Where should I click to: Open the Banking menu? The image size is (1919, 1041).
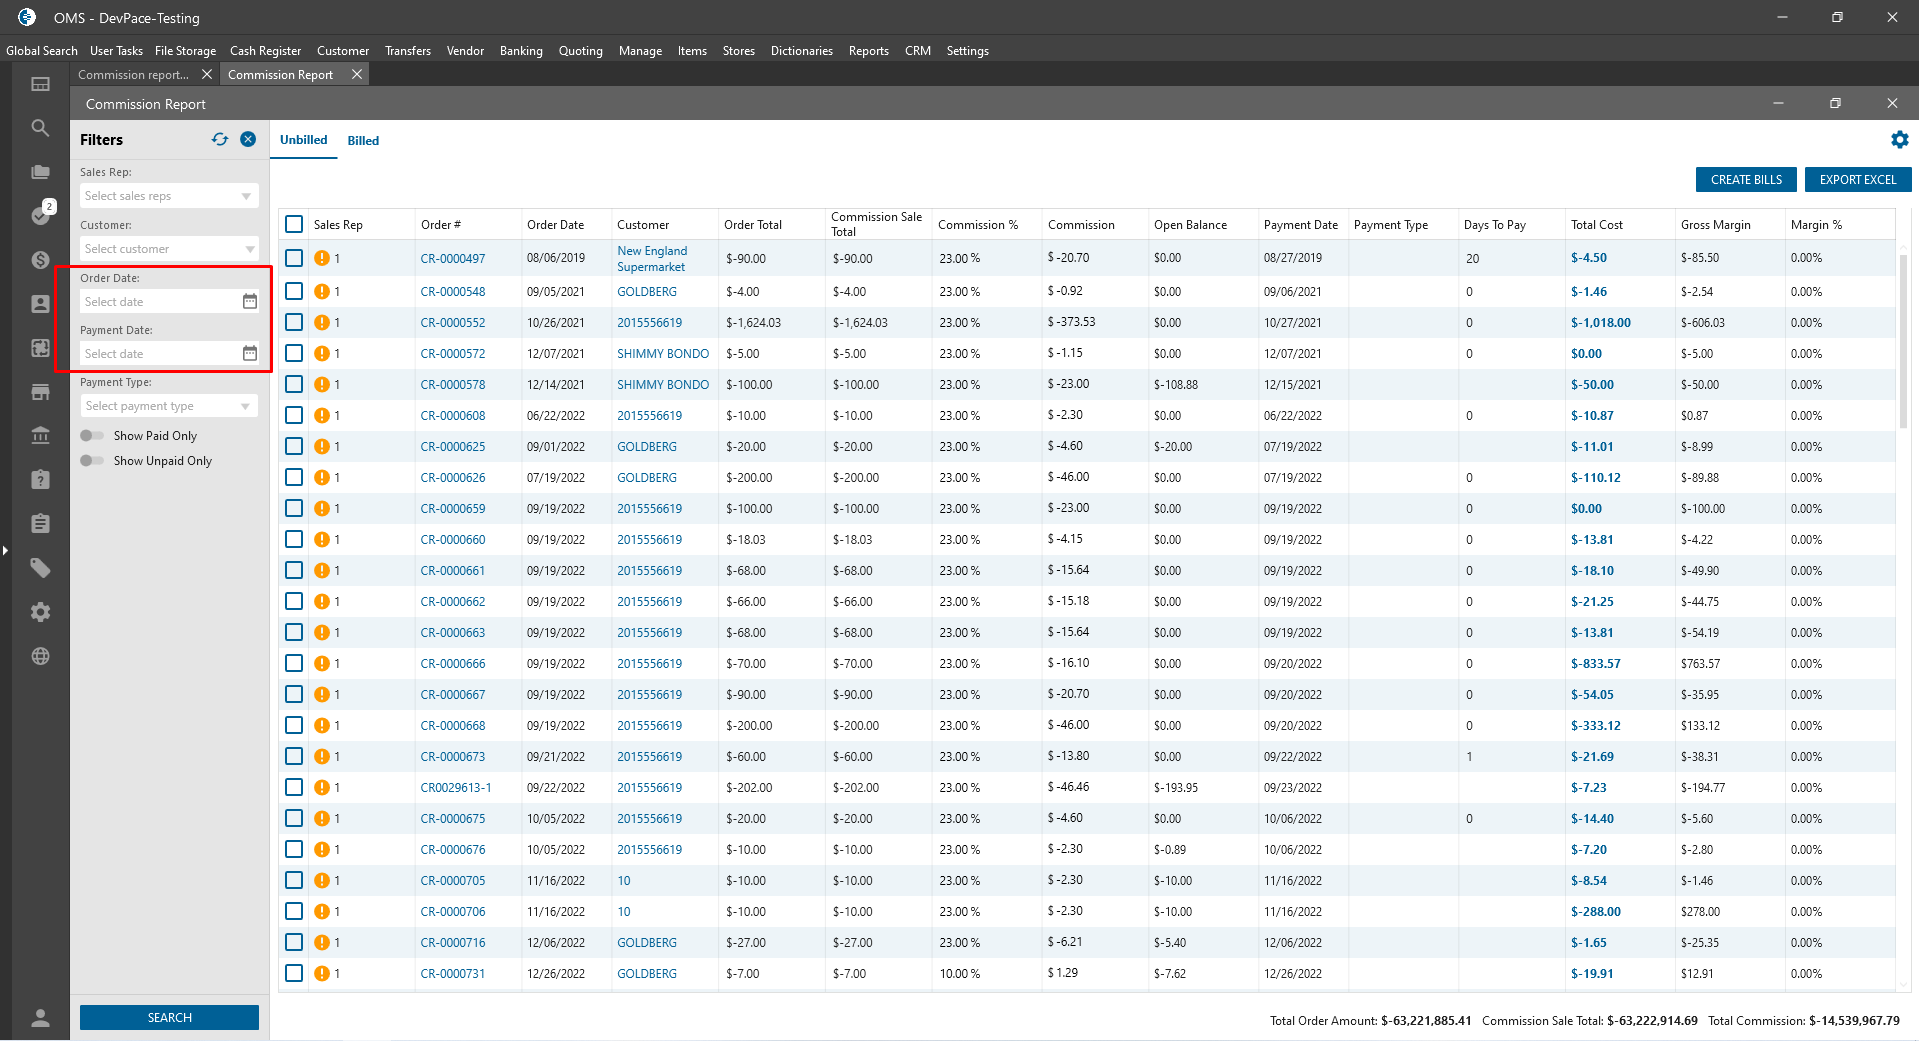coord(521,51)
